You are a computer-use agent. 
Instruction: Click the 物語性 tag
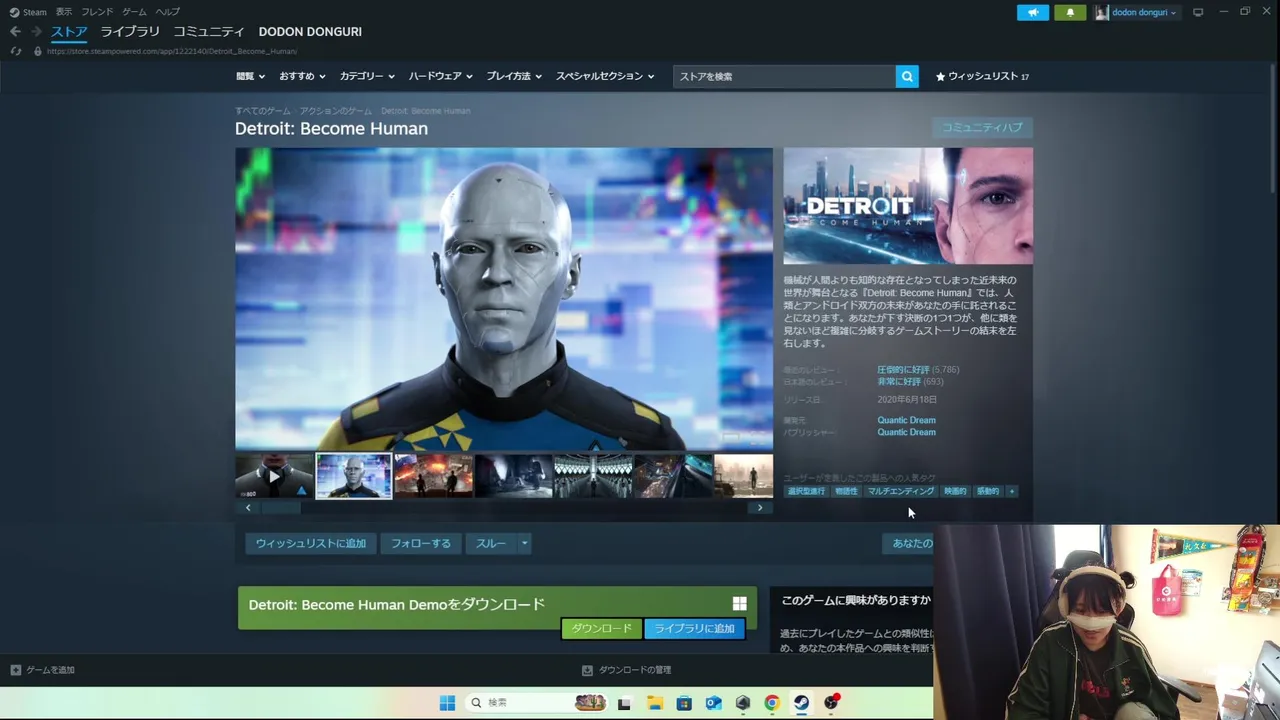pos(846,491)
